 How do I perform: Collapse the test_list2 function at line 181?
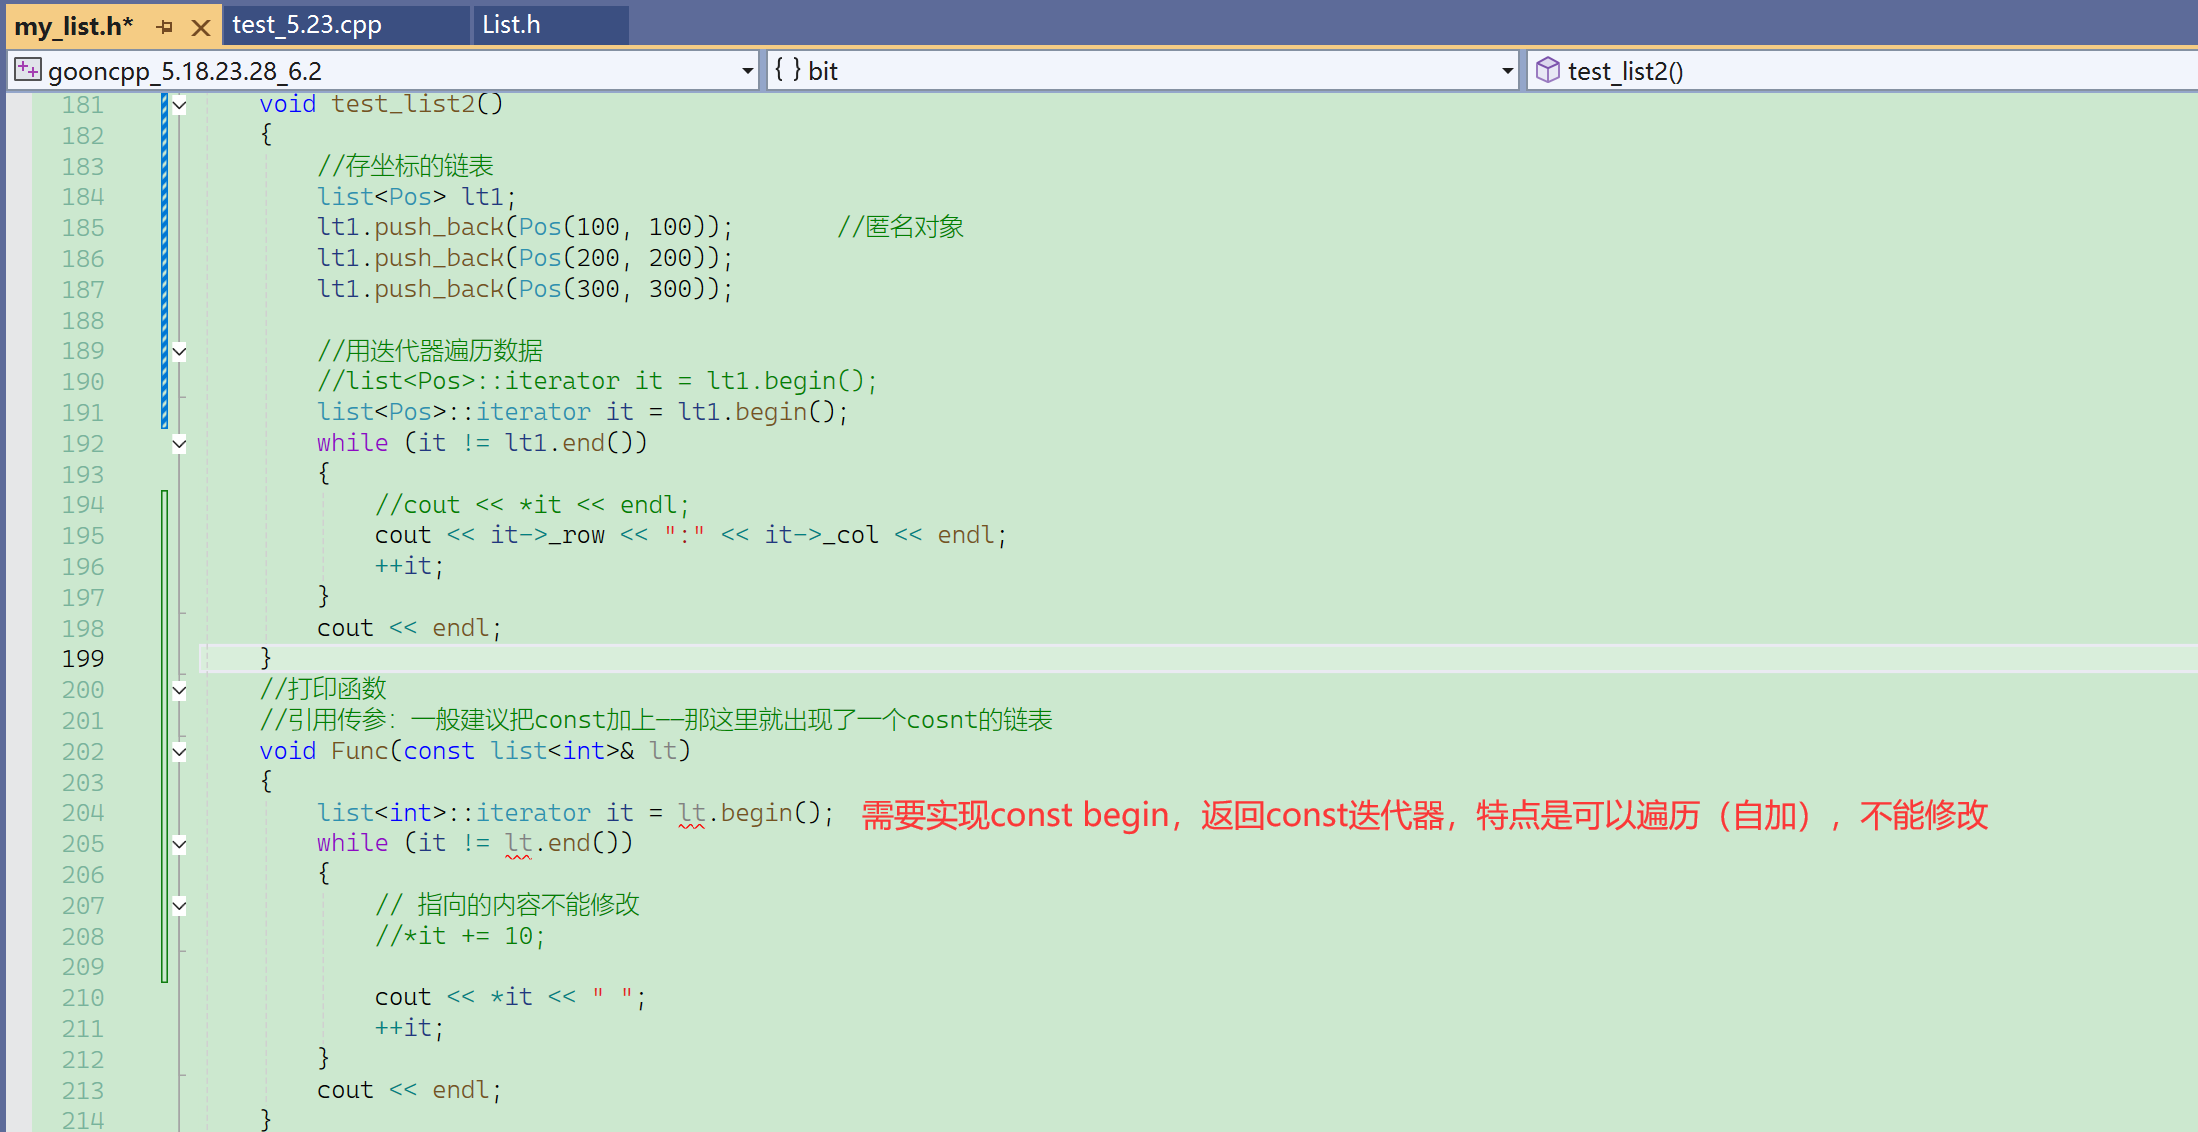(x=179, y=105)
